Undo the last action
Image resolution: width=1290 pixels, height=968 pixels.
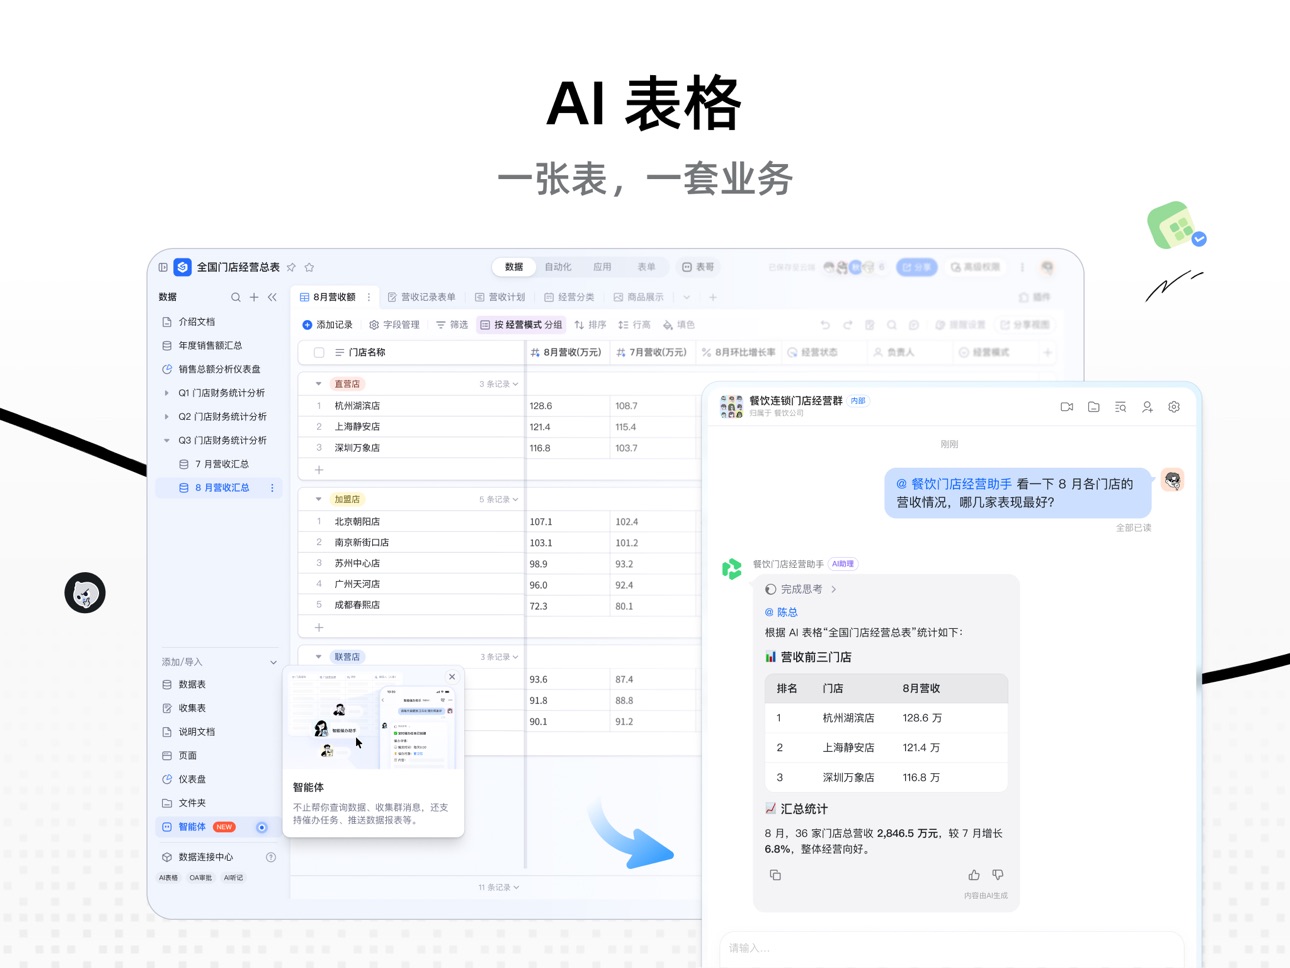pyautogui.click(x=825, y=325)
